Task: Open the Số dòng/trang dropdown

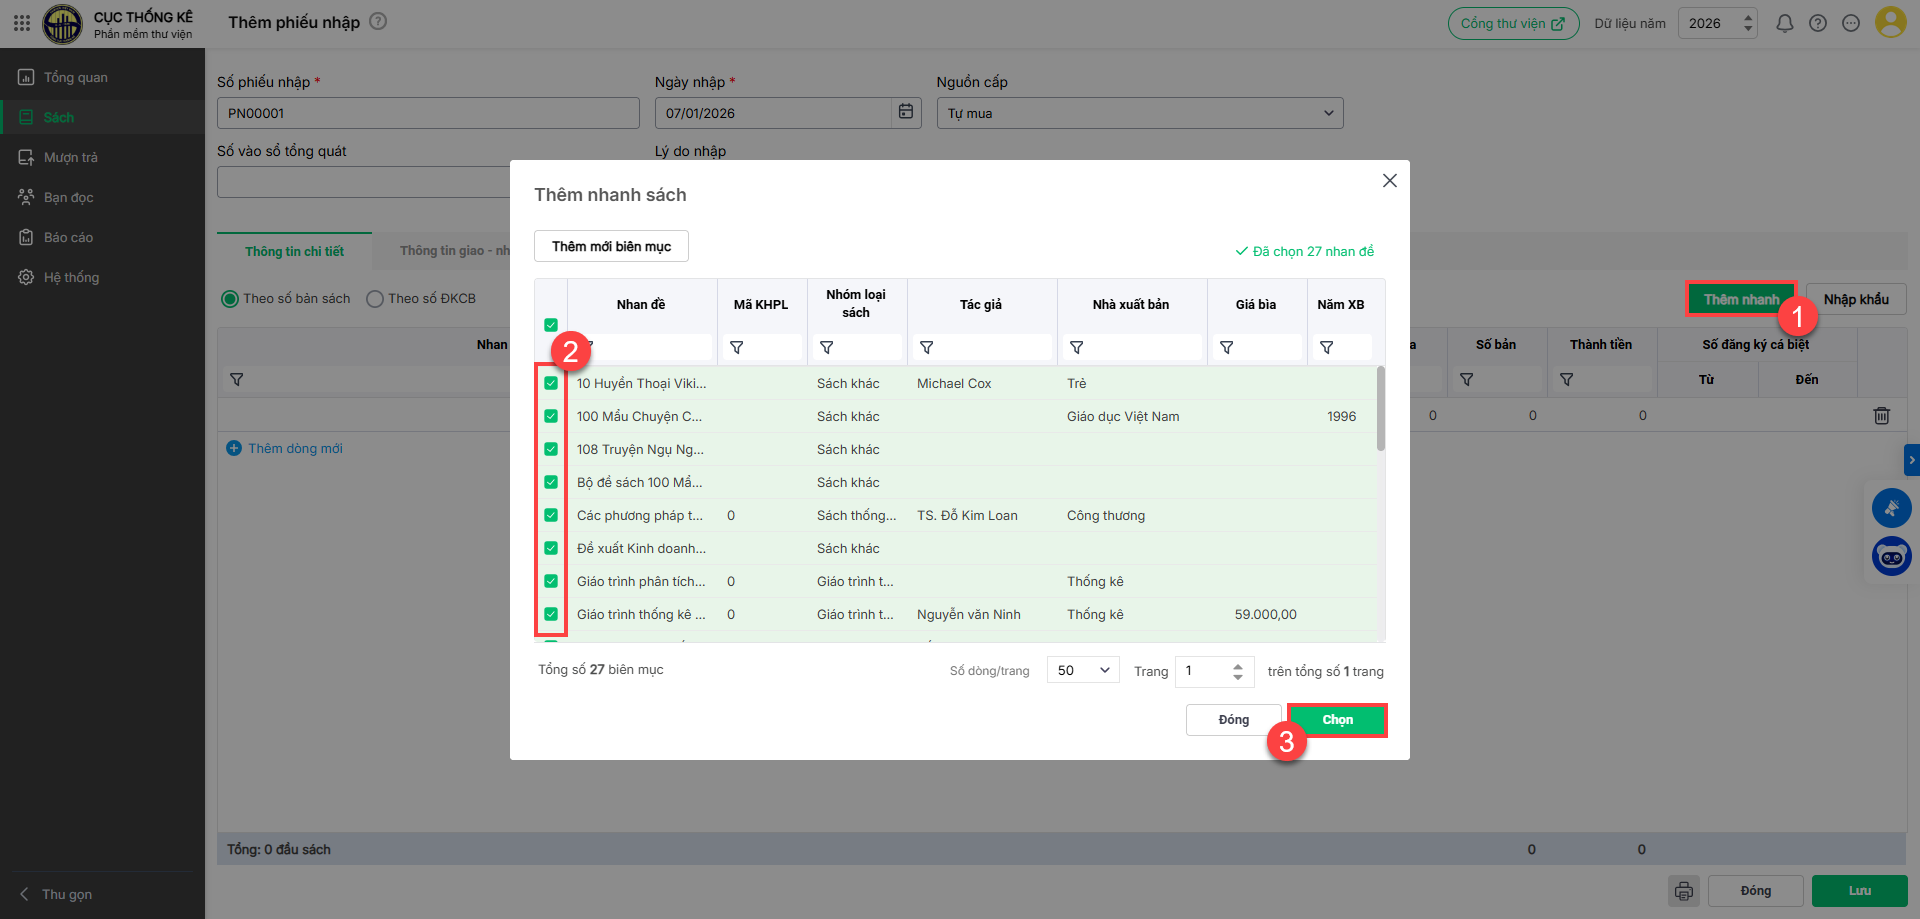Action: click(1082, 670)
